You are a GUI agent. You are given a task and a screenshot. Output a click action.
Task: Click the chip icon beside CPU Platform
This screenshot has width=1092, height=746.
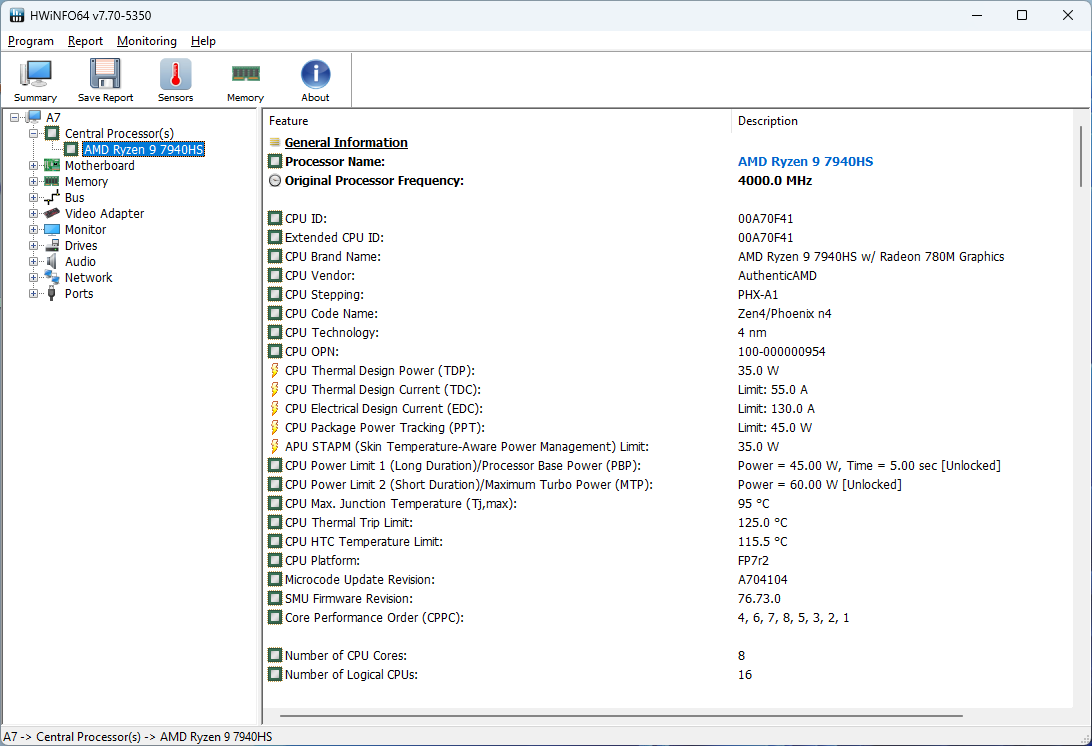coord(275,561)
